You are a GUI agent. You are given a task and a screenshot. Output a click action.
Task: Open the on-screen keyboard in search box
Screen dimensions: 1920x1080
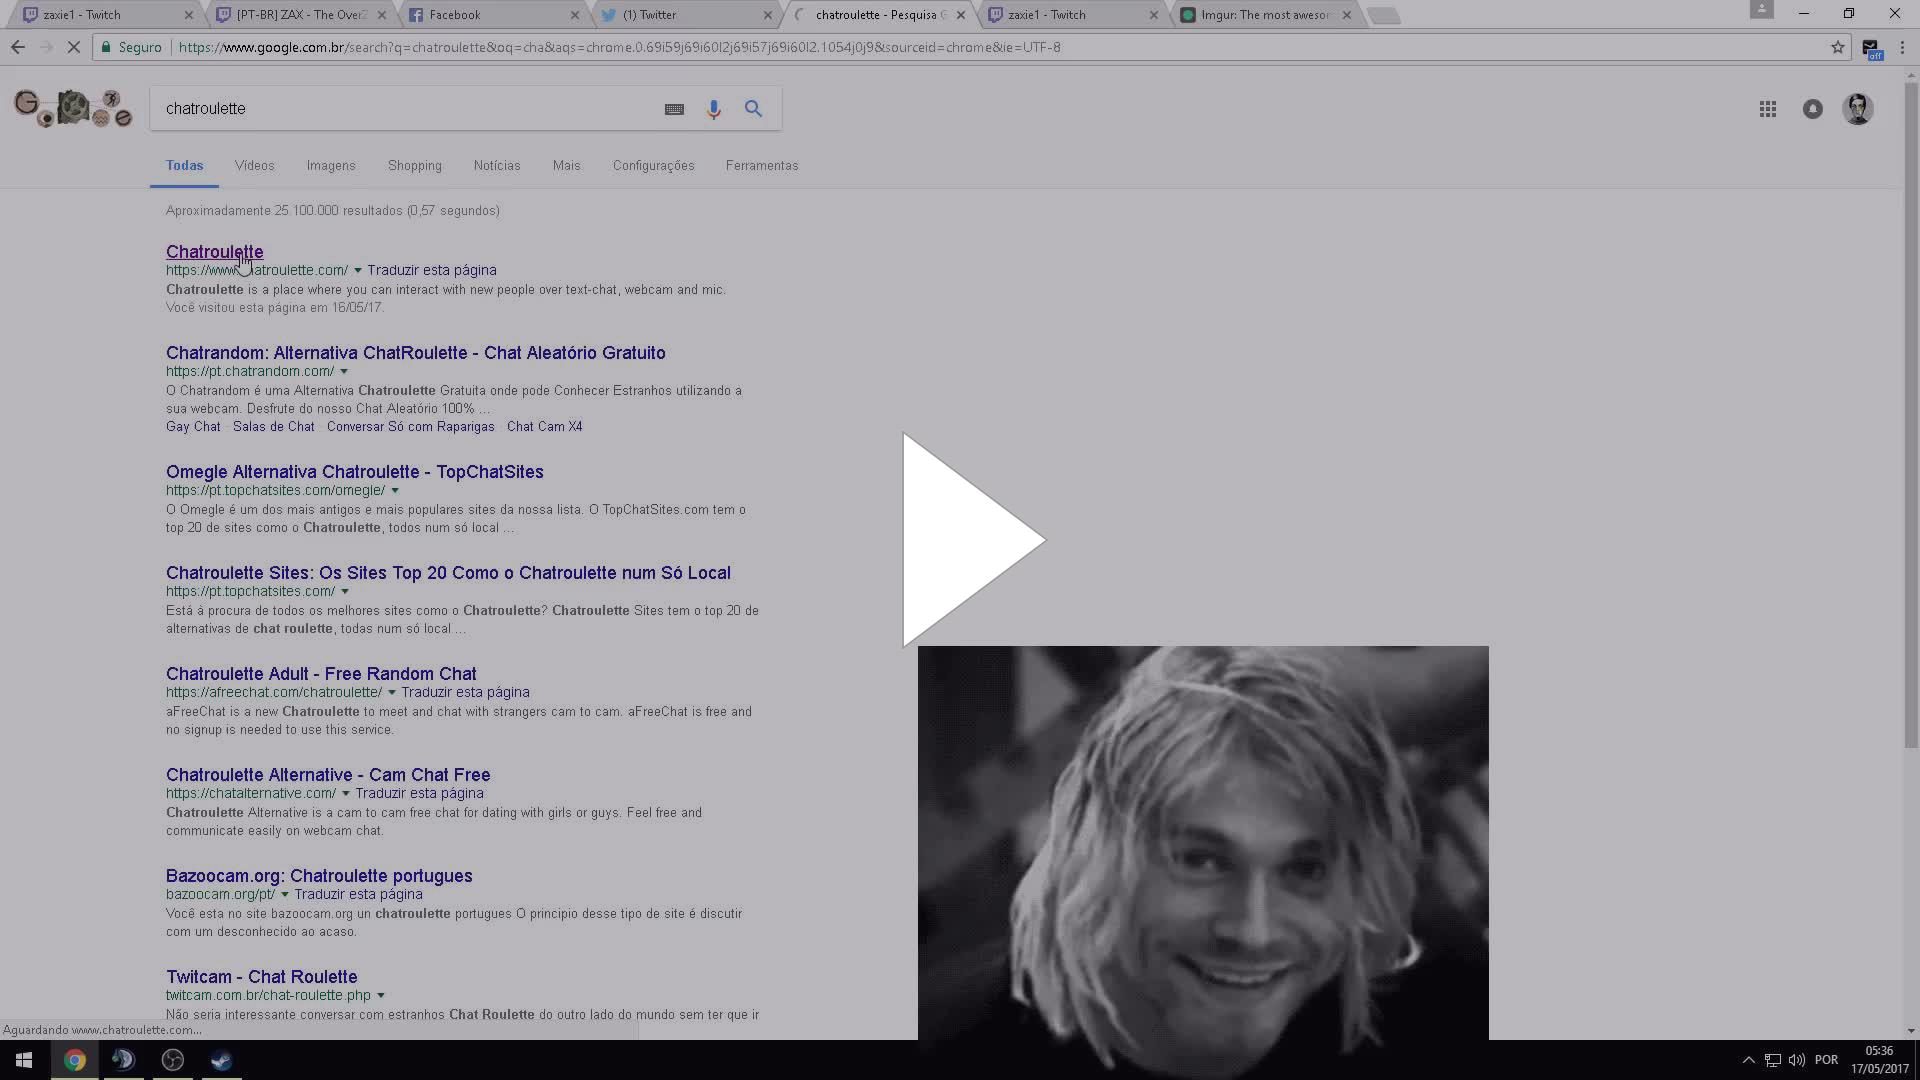pyautogui.click(x=674, y=109)
